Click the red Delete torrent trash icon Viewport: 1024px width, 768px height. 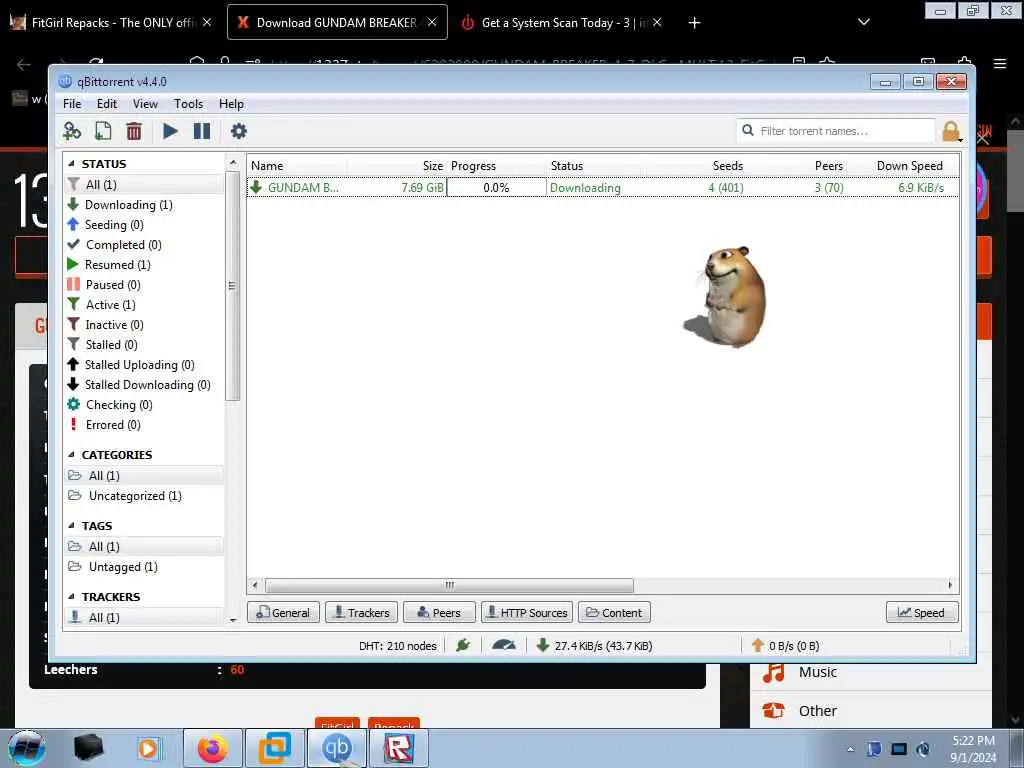click(134, 131)
